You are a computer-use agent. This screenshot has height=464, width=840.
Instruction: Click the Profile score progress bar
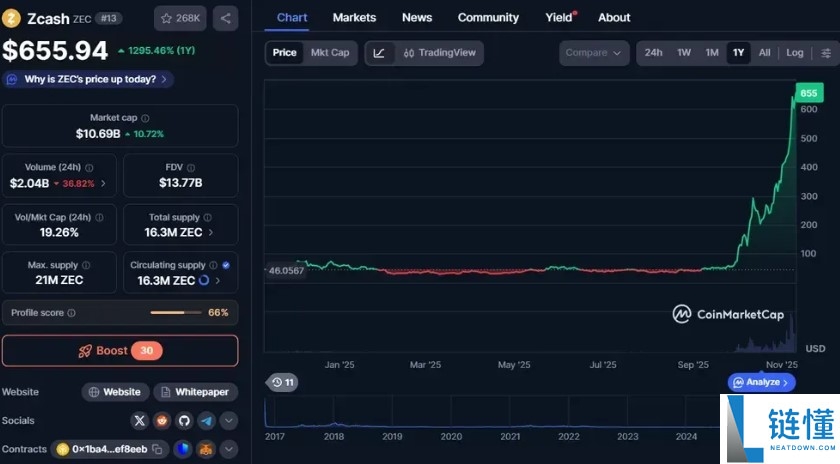click(x=176, y=313)
